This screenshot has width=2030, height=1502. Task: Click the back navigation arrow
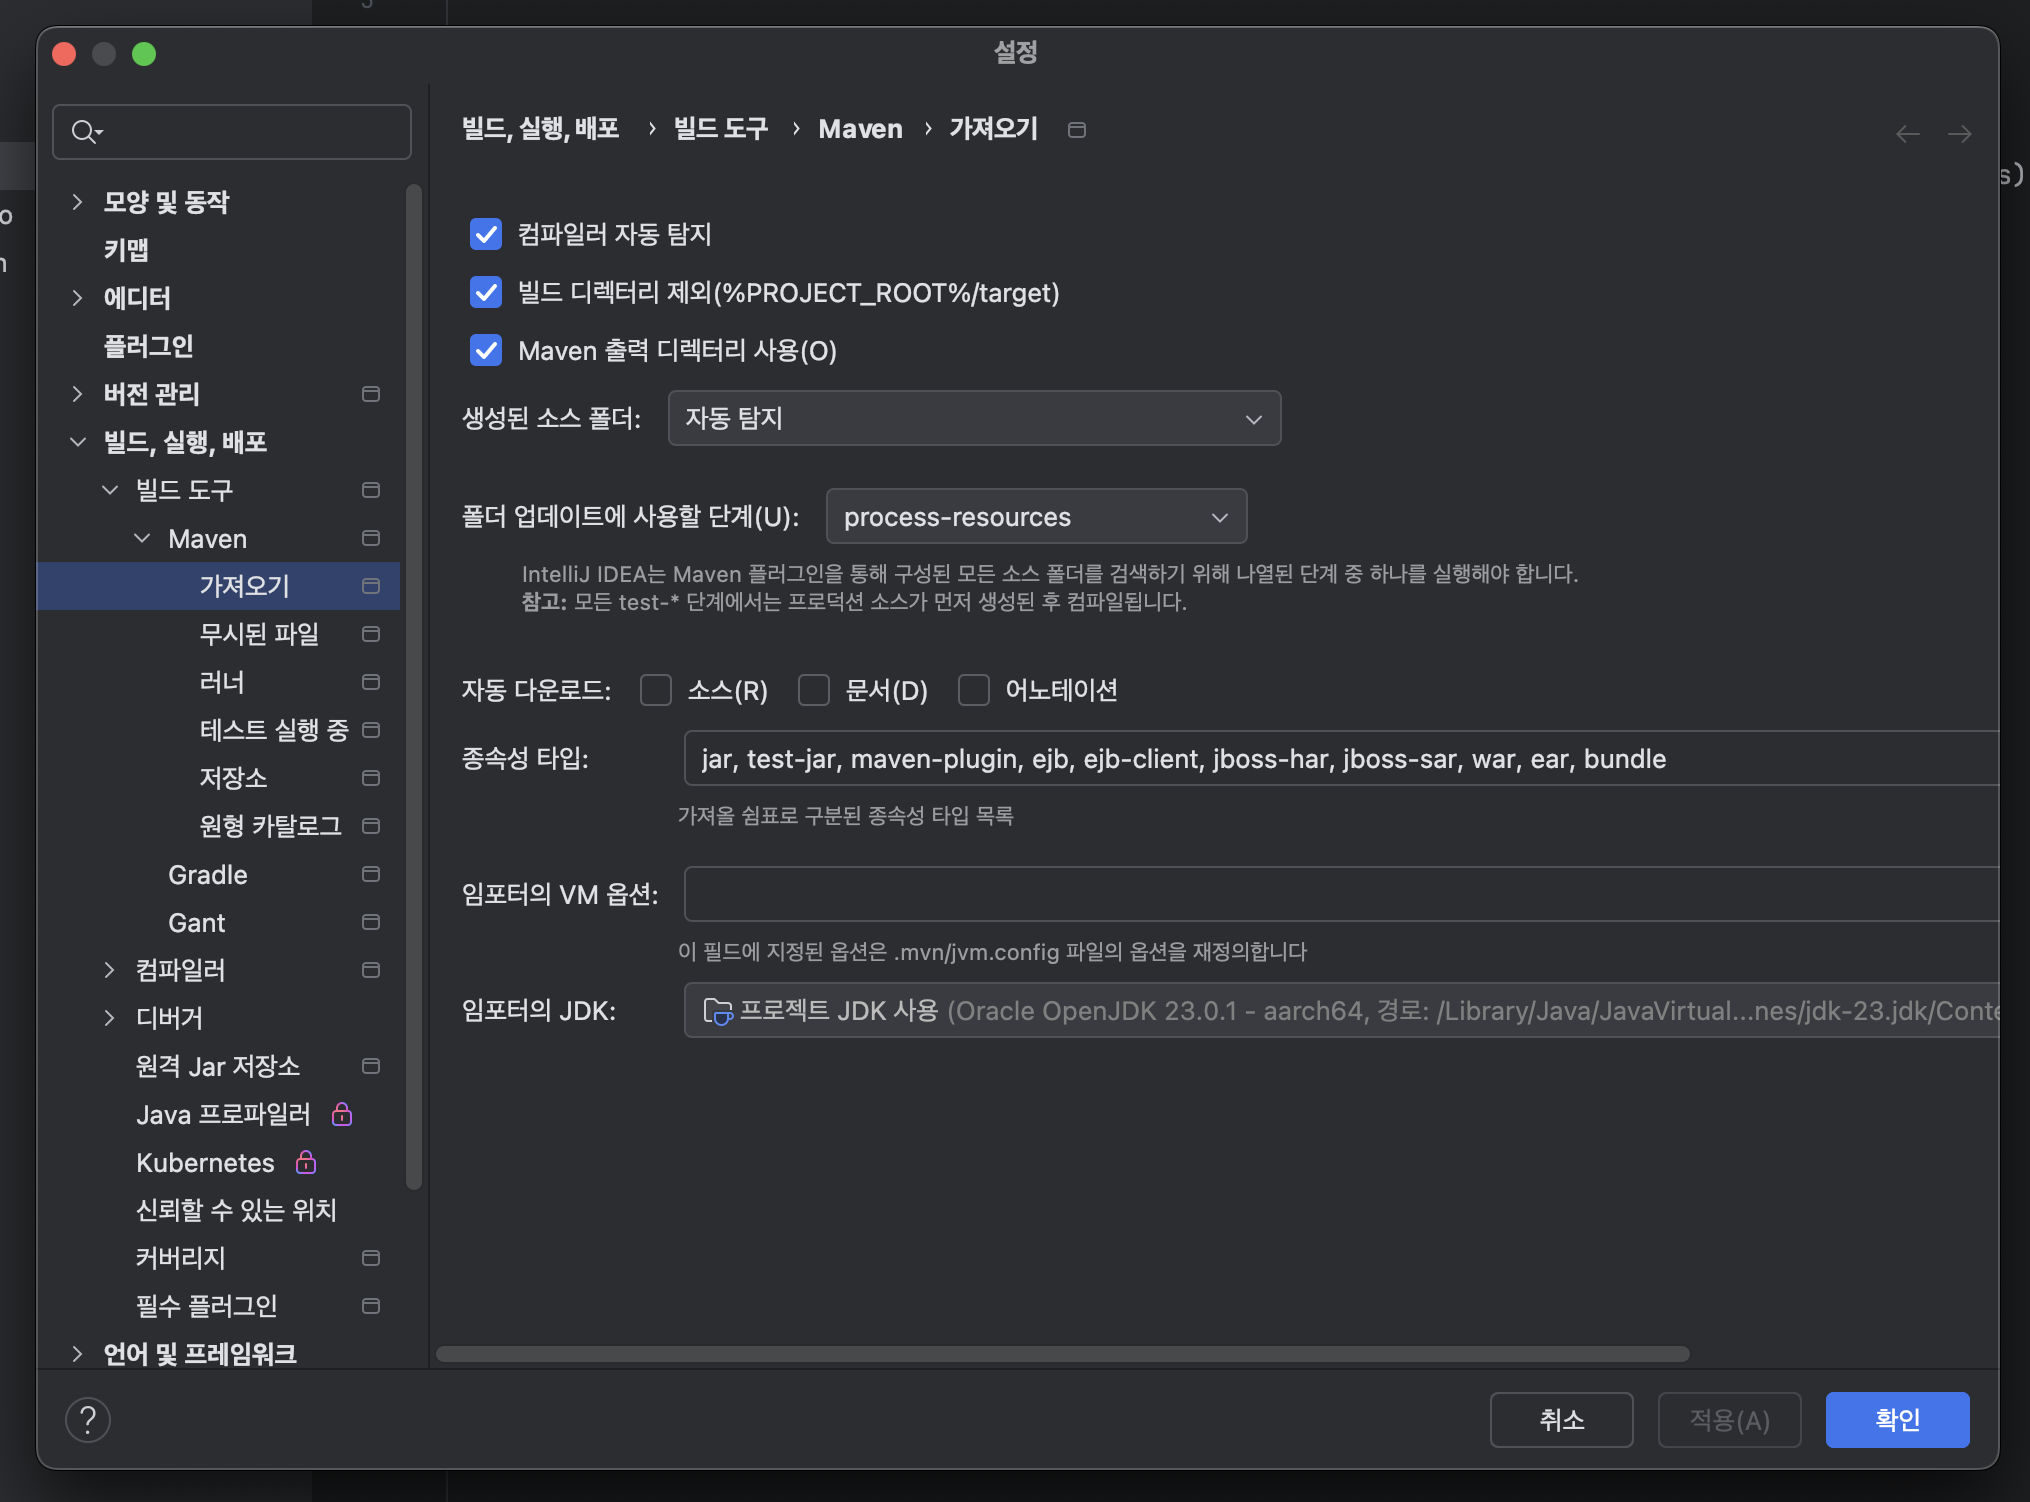pos(1907,134)
